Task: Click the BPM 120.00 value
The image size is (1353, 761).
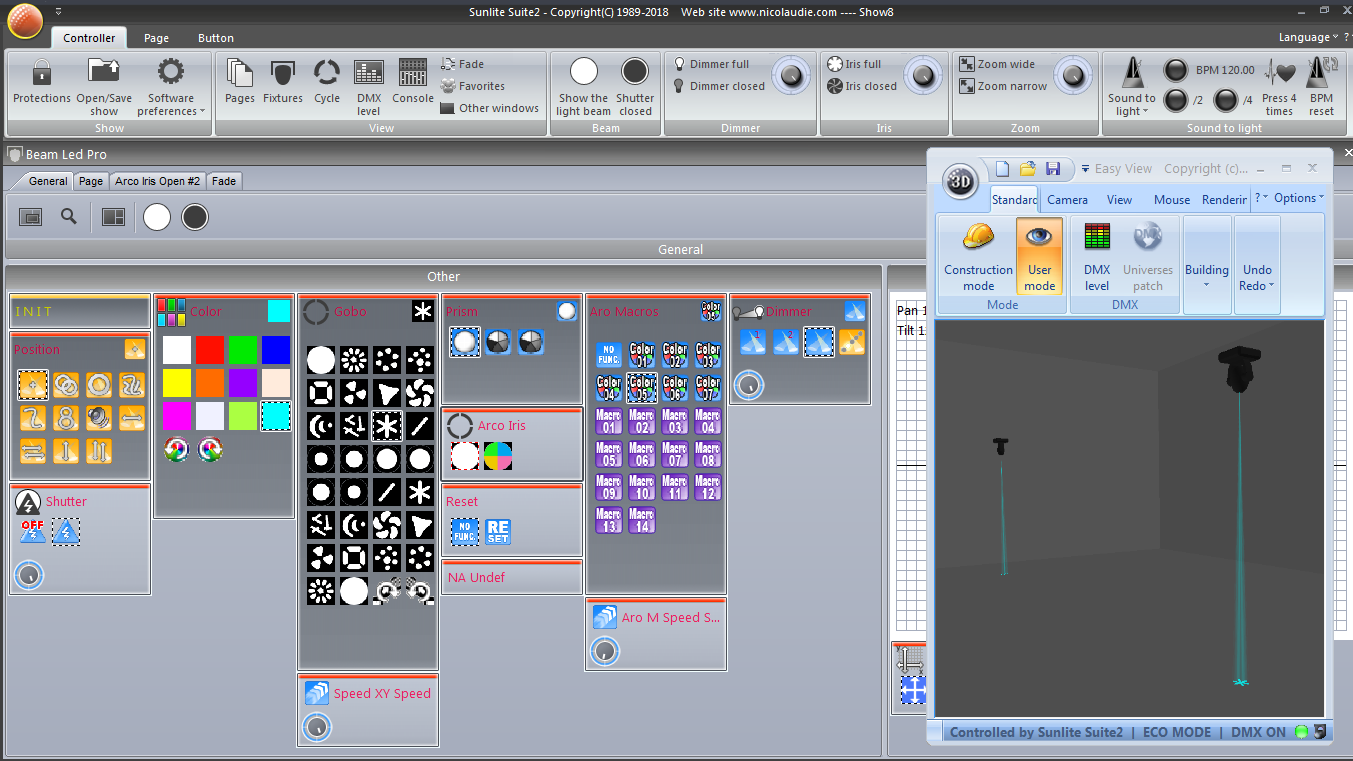Action: point(1224,70)
